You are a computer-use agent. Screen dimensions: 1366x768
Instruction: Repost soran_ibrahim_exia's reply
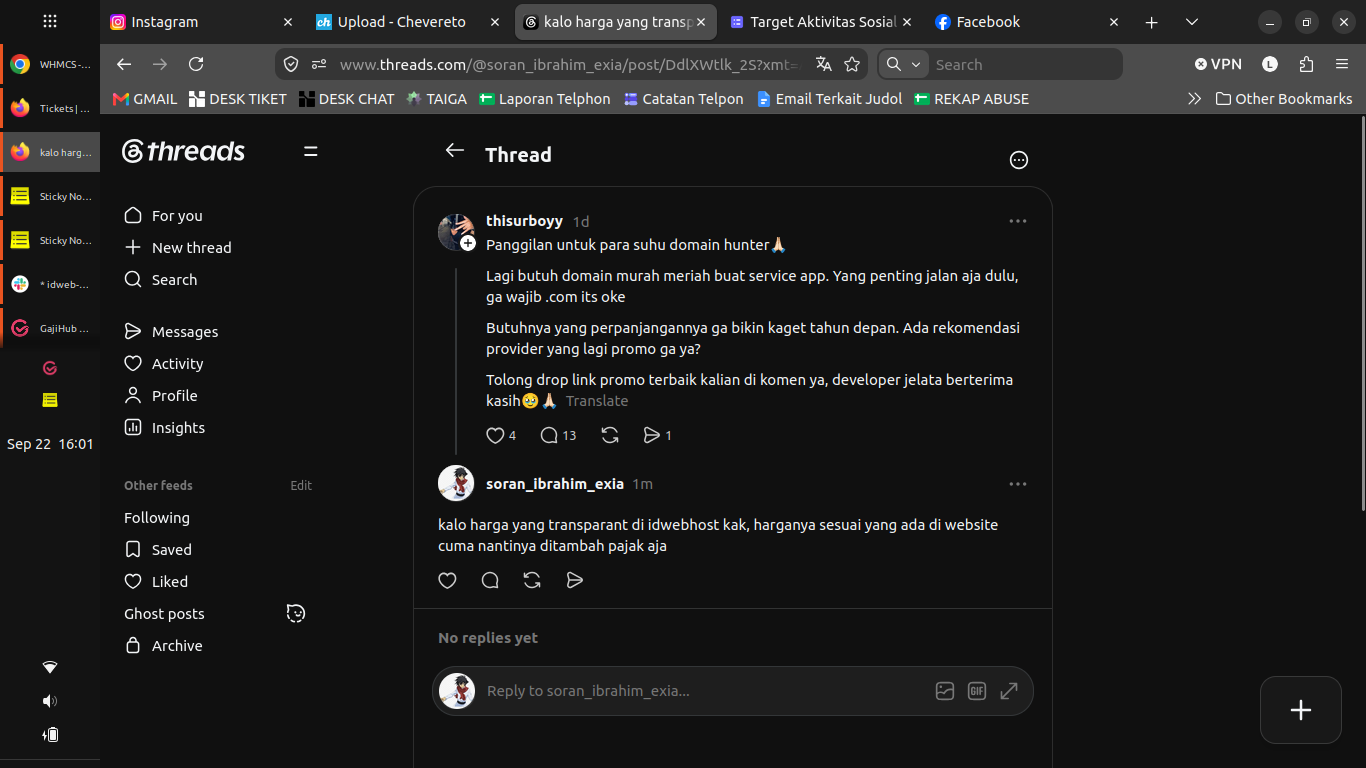pyautogui.click(x=532, y=580)
